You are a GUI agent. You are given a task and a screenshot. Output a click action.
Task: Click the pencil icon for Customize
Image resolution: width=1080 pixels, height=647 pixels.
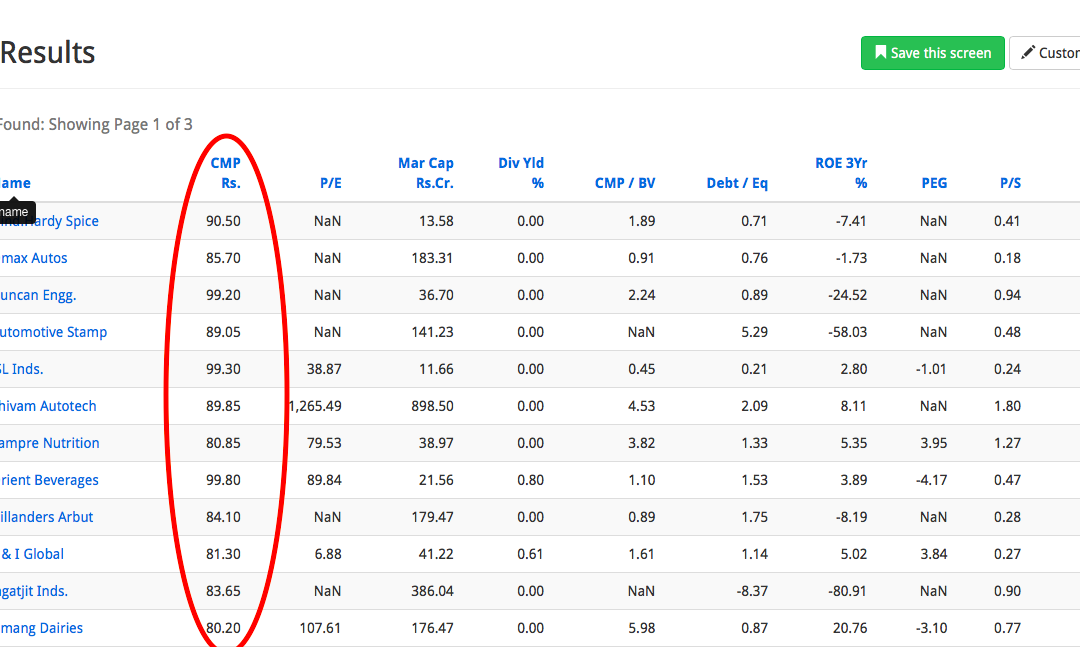[1028, 52]
